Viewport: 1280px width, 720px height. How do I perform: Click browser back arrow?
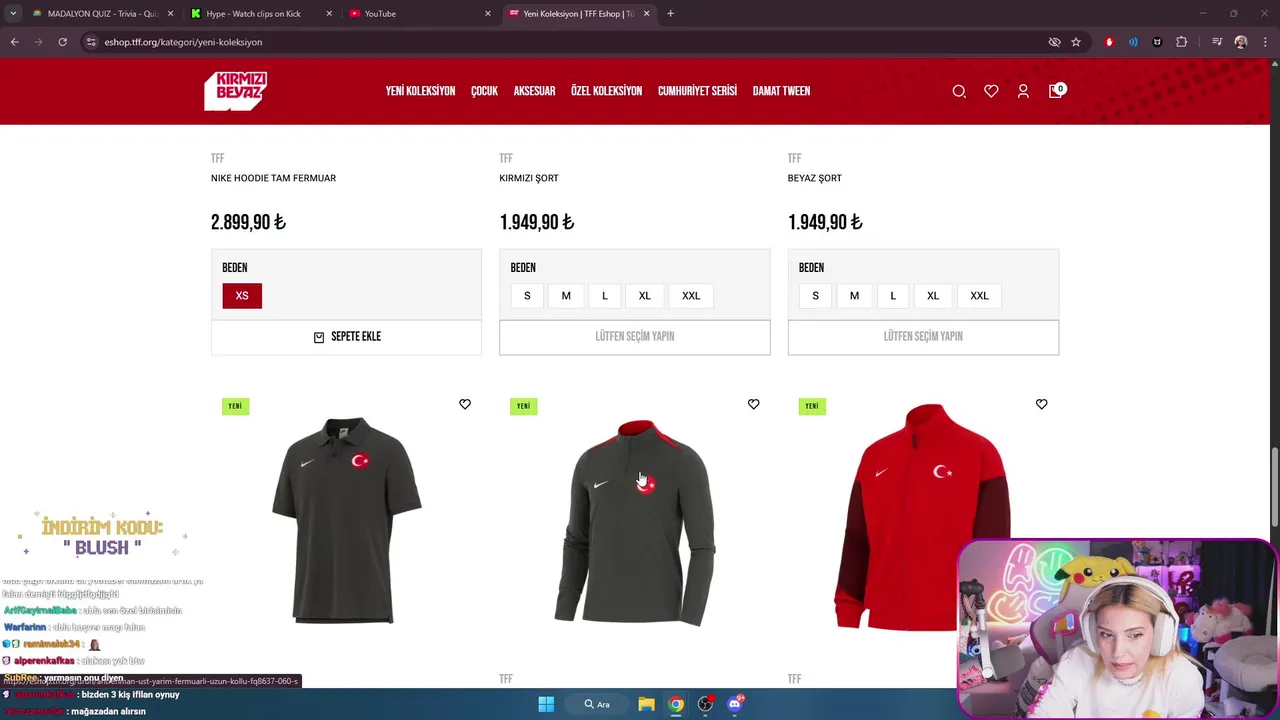tap(14, 42)
